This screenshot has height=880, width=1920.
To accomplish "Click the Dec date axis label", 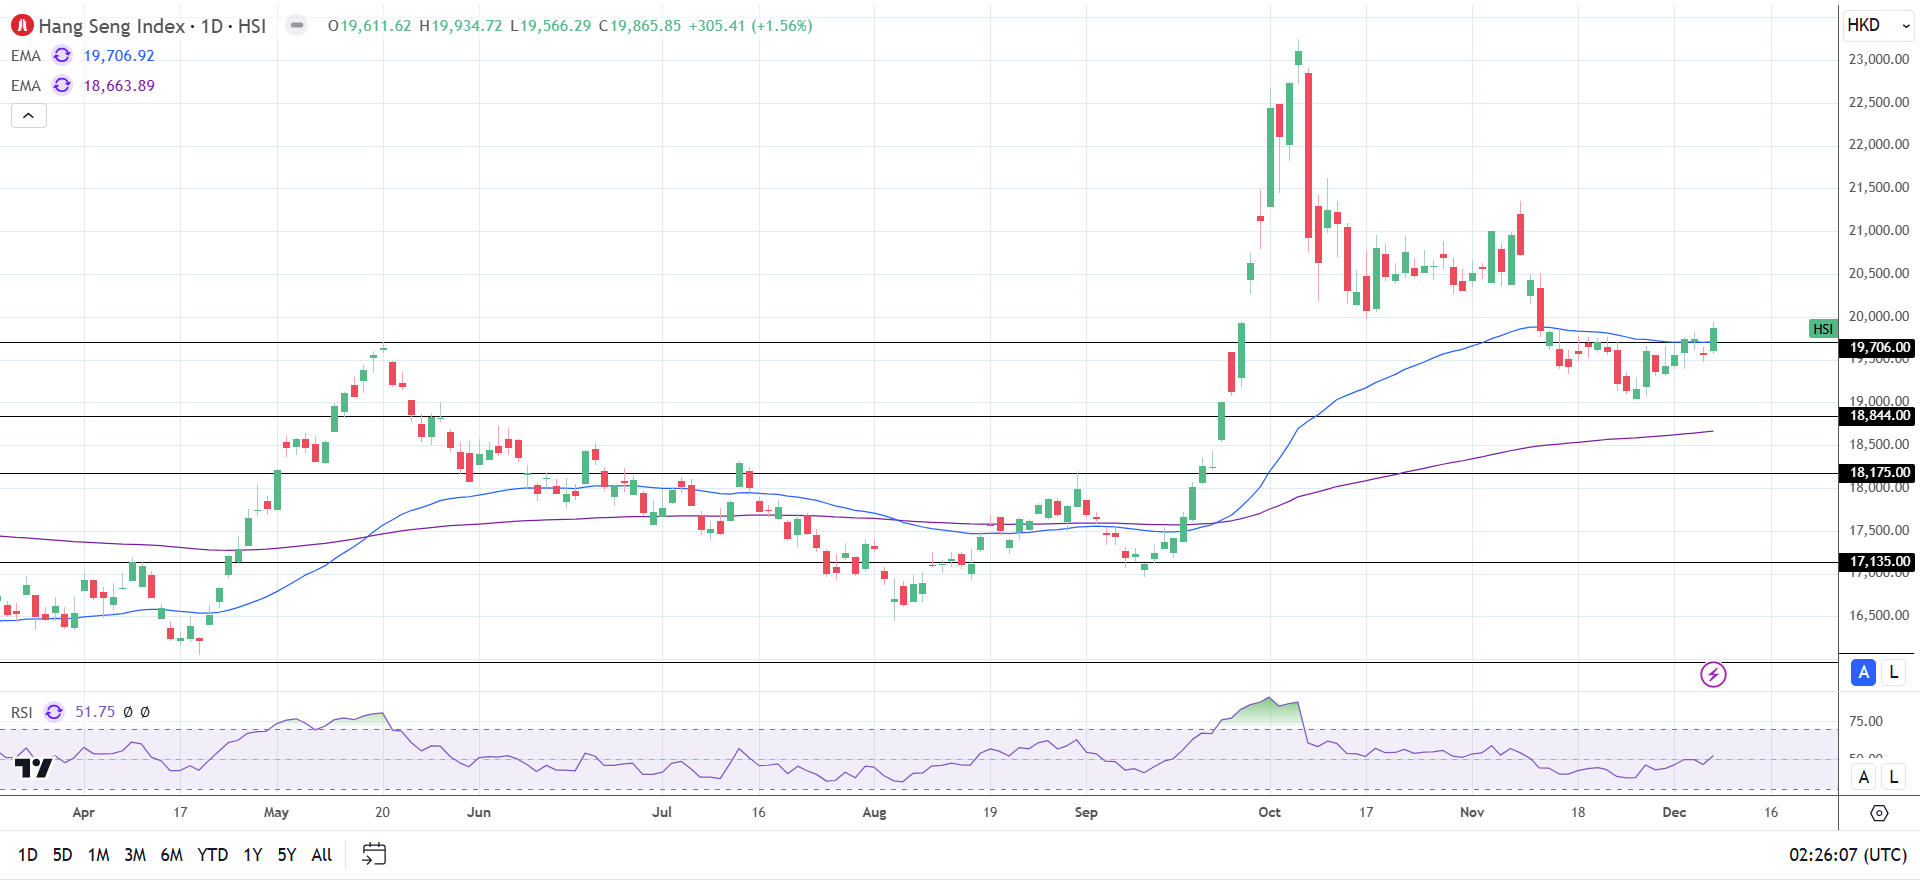I will pyautogui.click(x=1675, y=812).
